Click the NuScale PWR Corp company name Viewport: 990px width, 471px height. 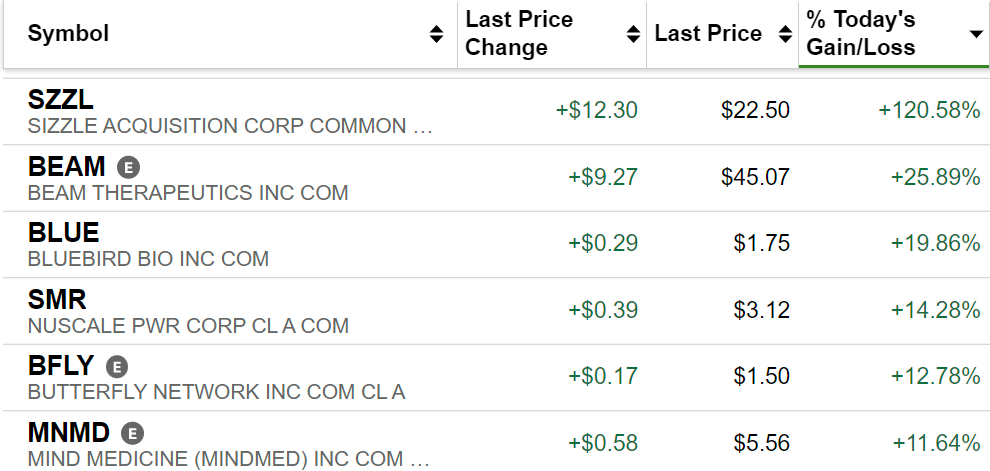point(188,326)
